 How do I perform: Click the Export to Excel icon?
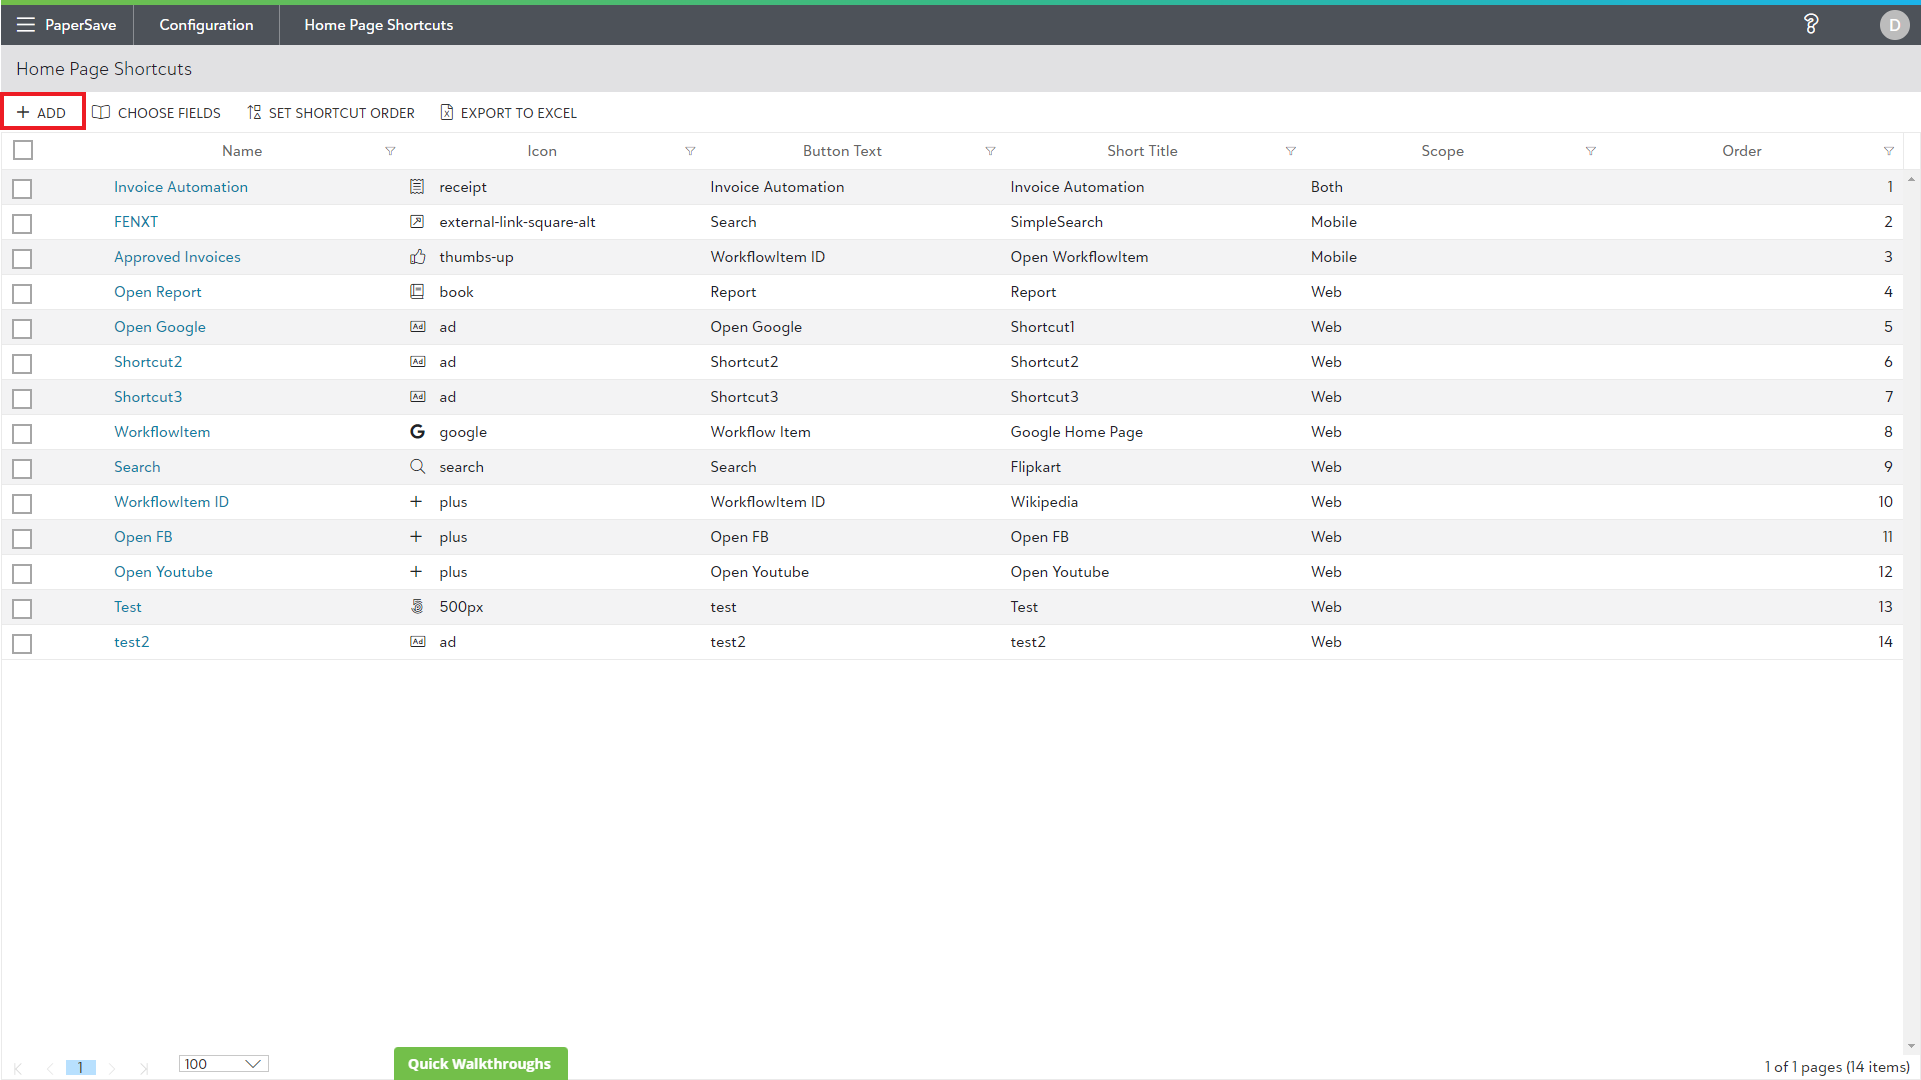coord(447,113)
